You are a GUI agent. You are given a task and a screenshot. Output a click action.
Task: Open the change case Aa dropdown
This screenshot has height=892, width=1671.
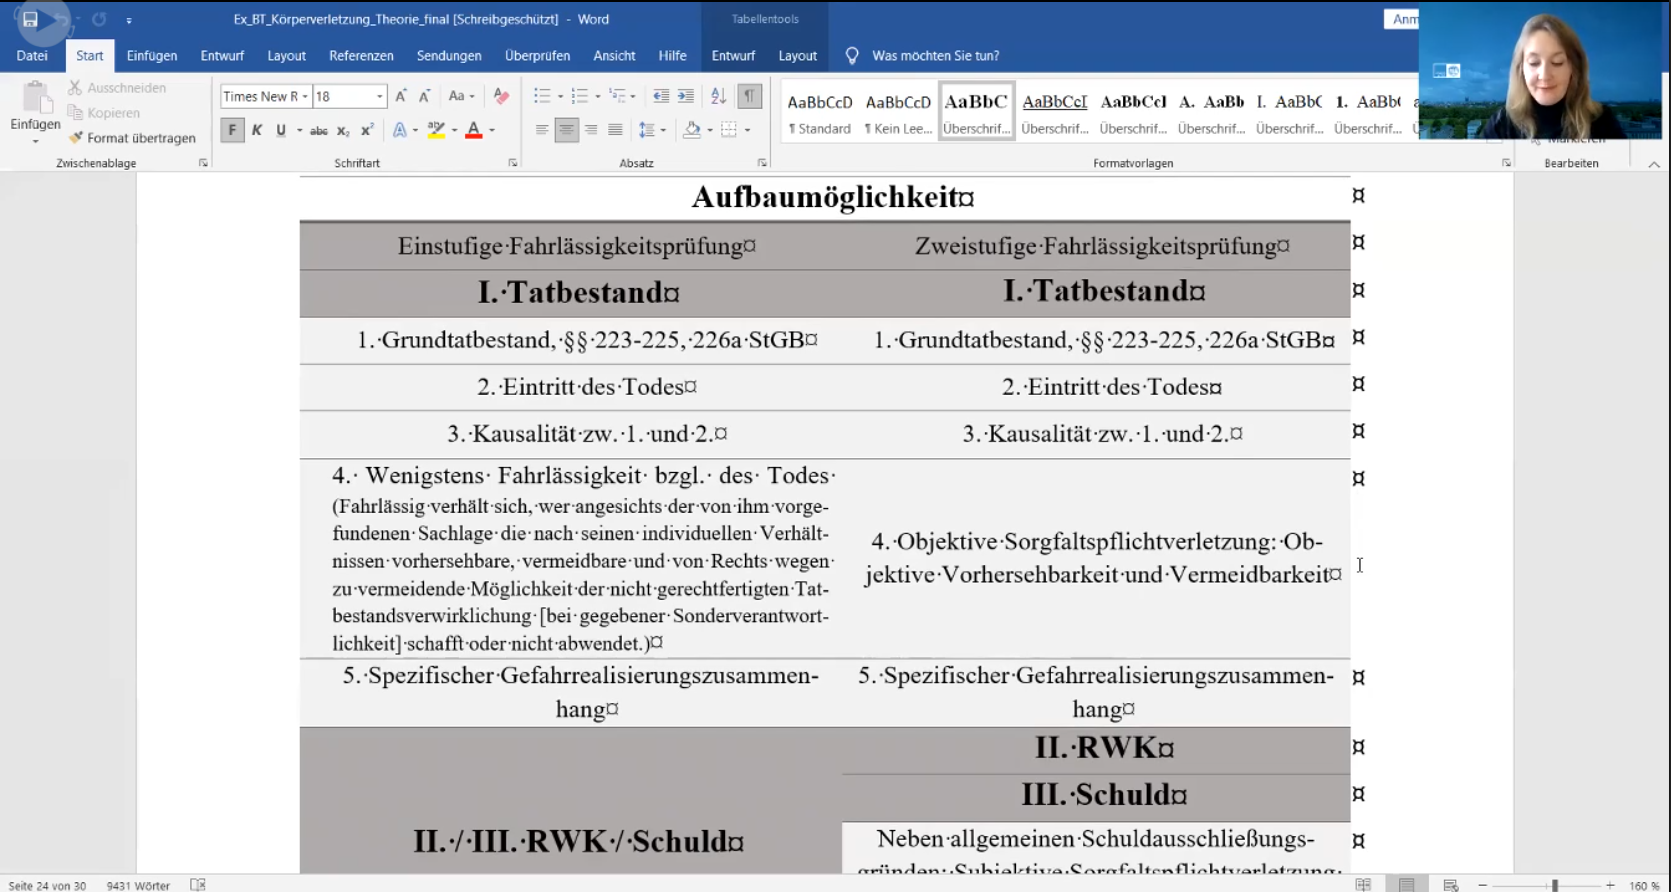(461, 96)
